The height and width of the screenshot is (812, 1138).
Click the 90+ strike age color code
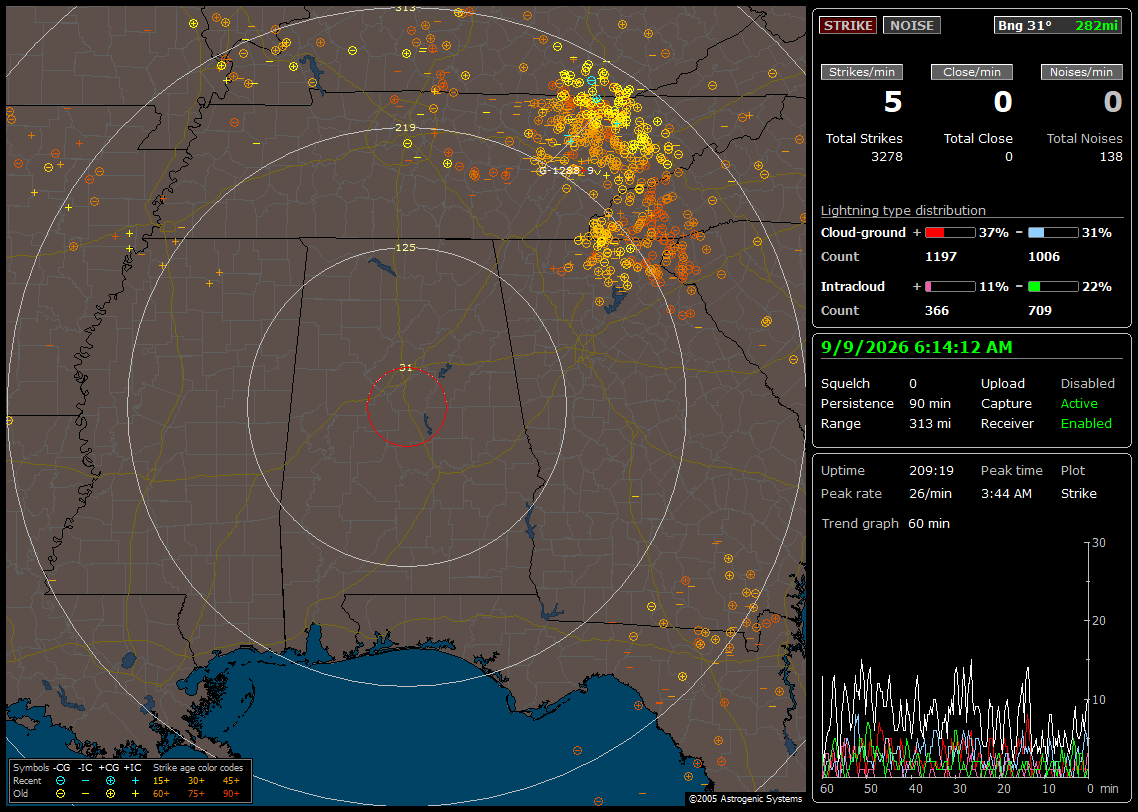tap(231, 794)
